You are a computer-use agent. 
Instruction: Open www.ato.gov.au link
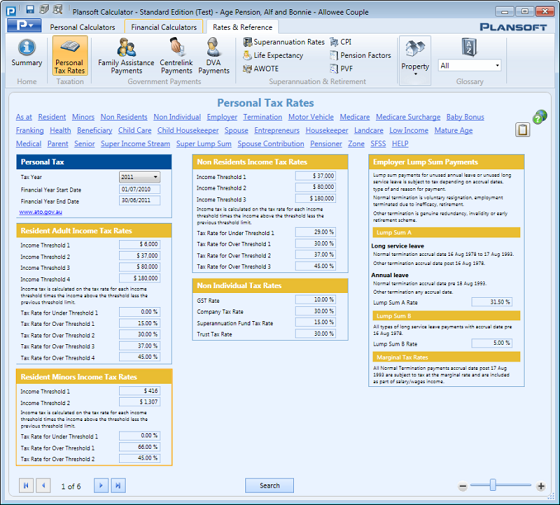coord(41,212)
